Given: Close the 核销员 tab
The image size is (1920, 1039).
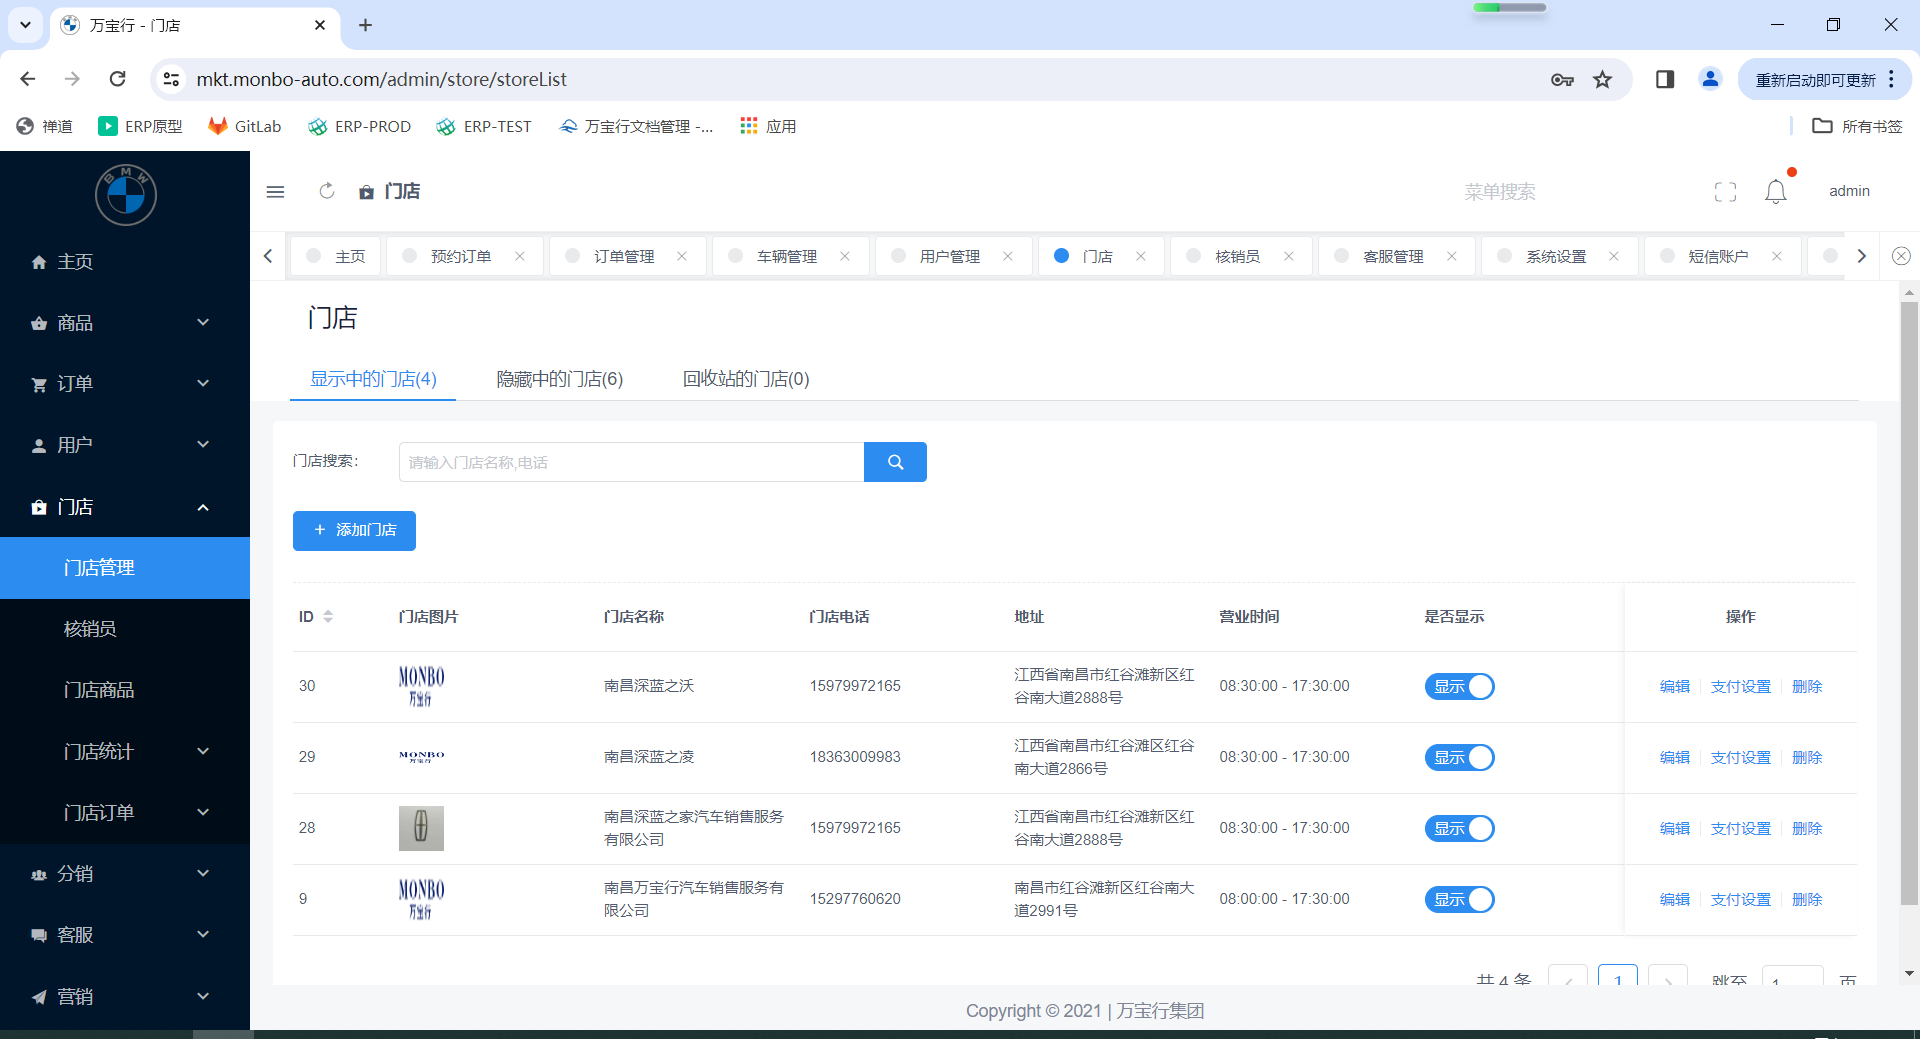Looking at the screenshot, I should pos(1289,256).
